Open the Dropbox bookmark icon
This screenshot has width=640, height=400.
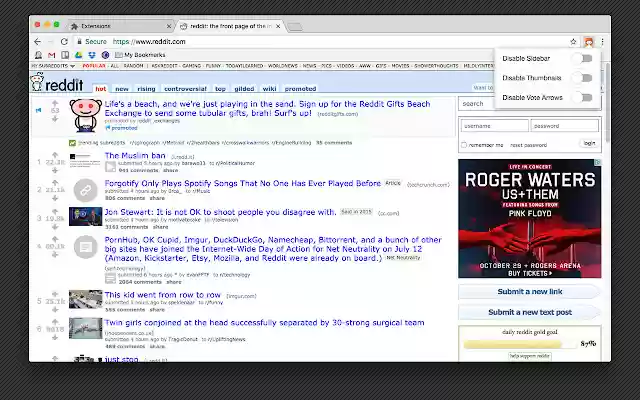click(92, 55)
